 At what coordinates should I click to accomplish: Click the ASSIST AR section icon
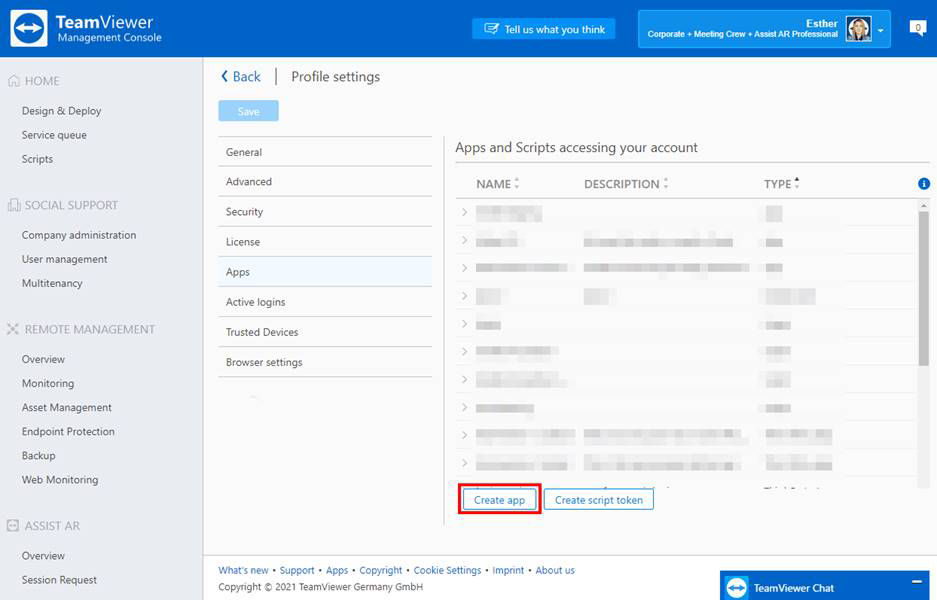pos(13,526)
